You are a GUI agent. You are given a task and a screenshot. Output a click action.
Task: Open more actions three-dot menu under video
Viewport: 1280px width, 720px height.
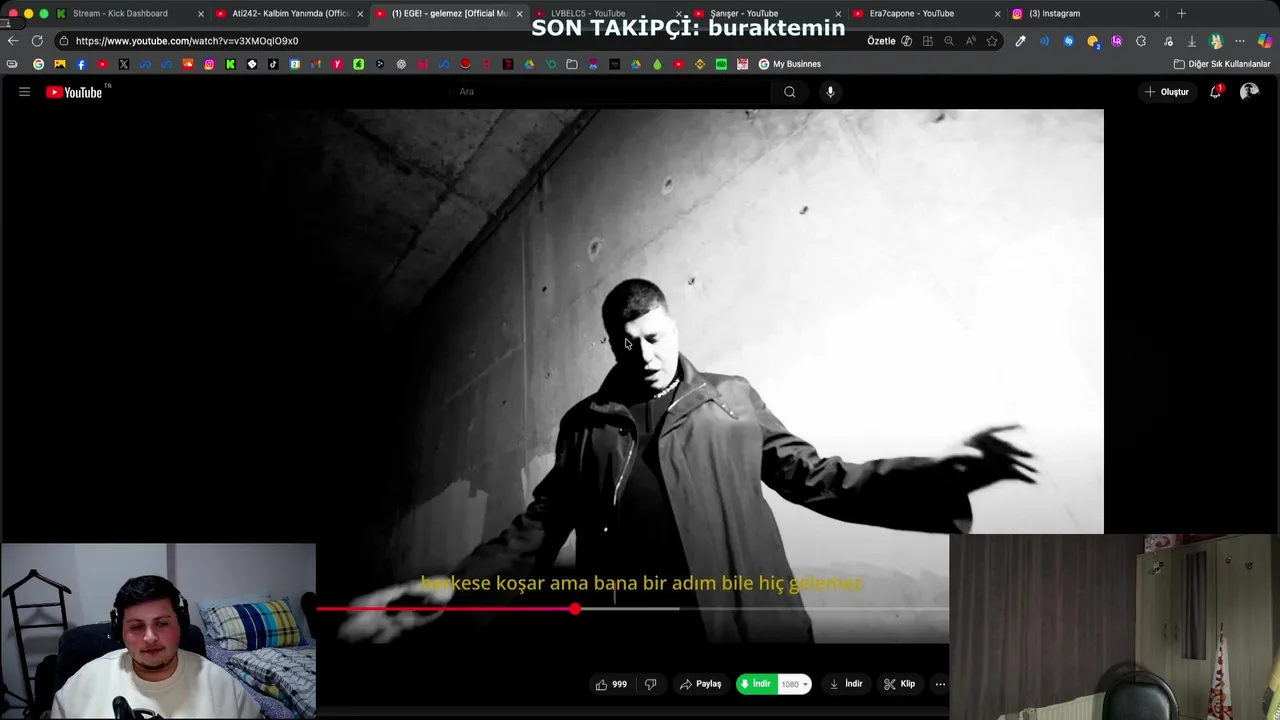pos(940,684)
